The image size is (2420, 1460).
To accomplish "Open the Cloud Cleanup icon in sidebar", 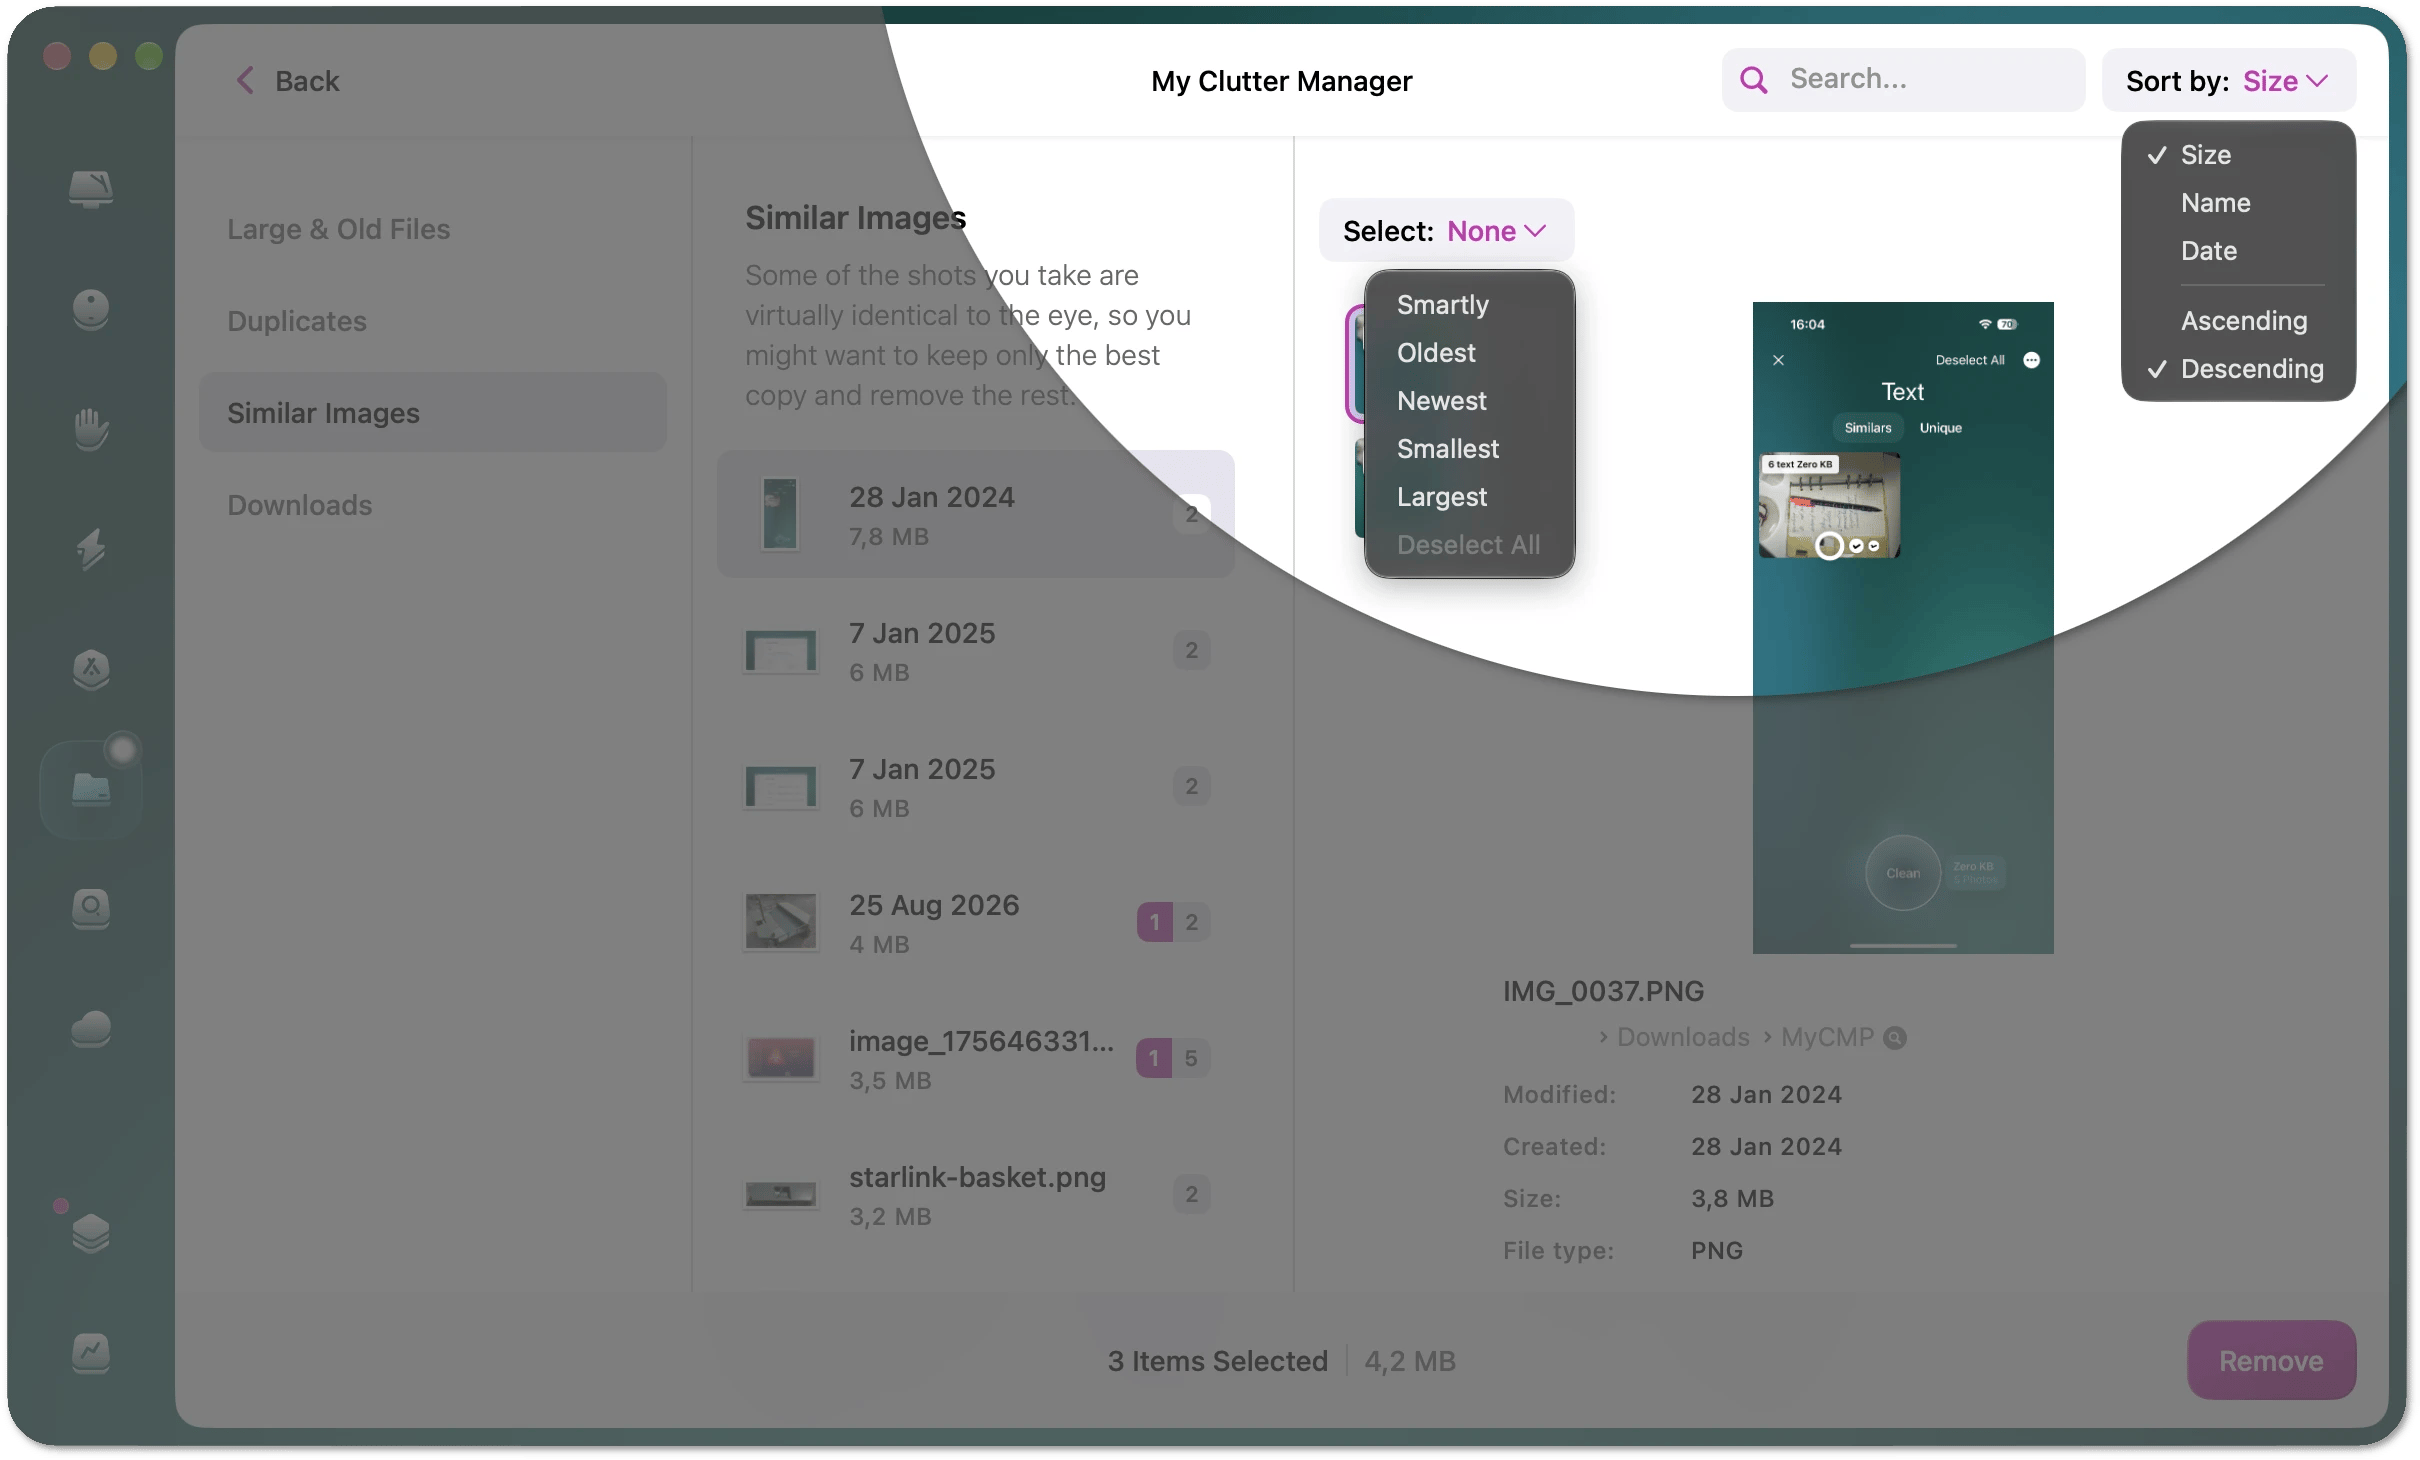I will (x=91, y=1029).
